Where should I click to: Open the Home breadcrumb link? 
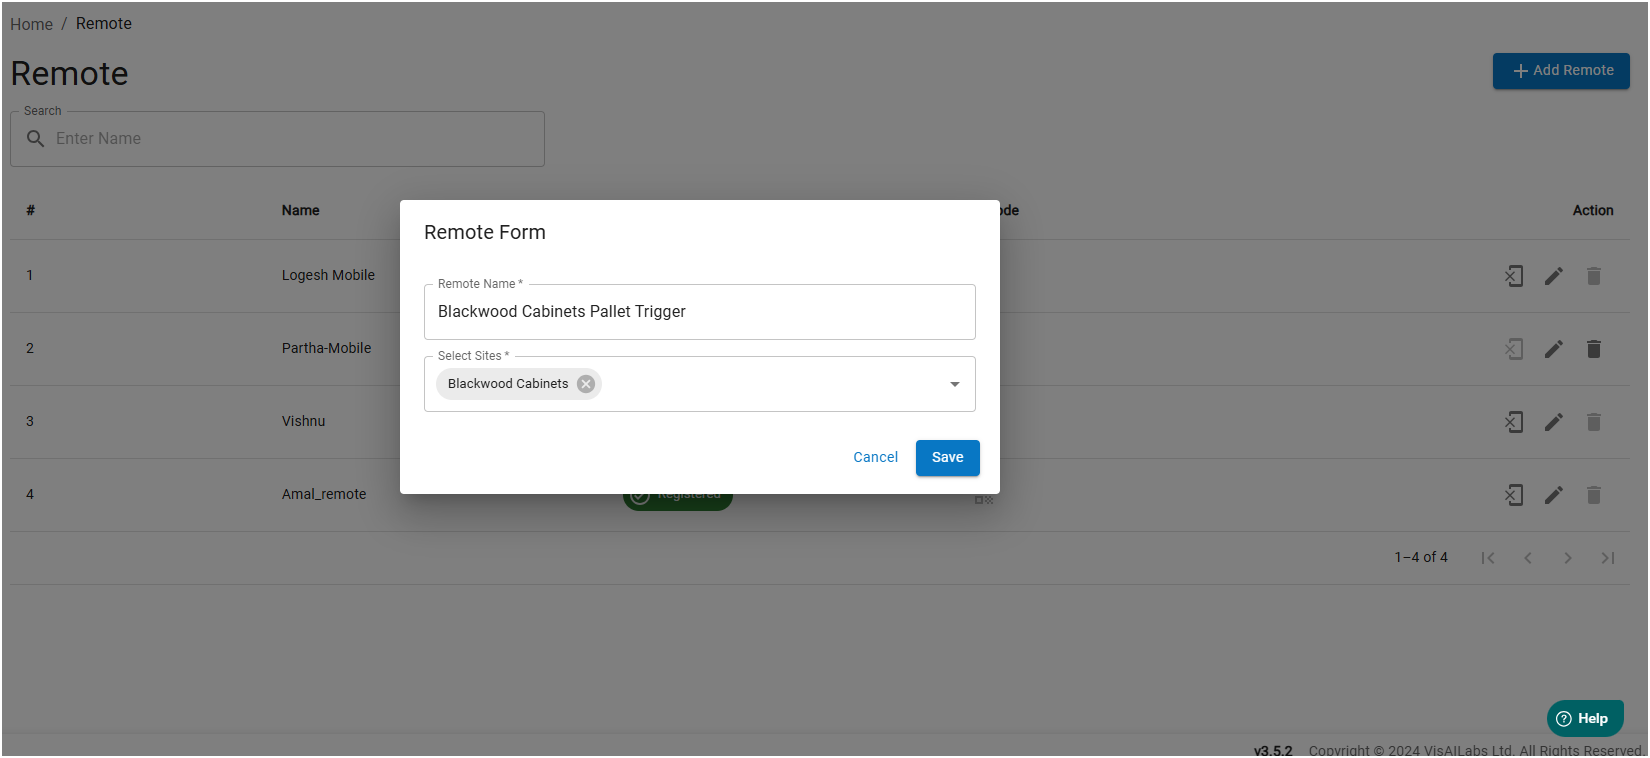[x=31, y=24]
